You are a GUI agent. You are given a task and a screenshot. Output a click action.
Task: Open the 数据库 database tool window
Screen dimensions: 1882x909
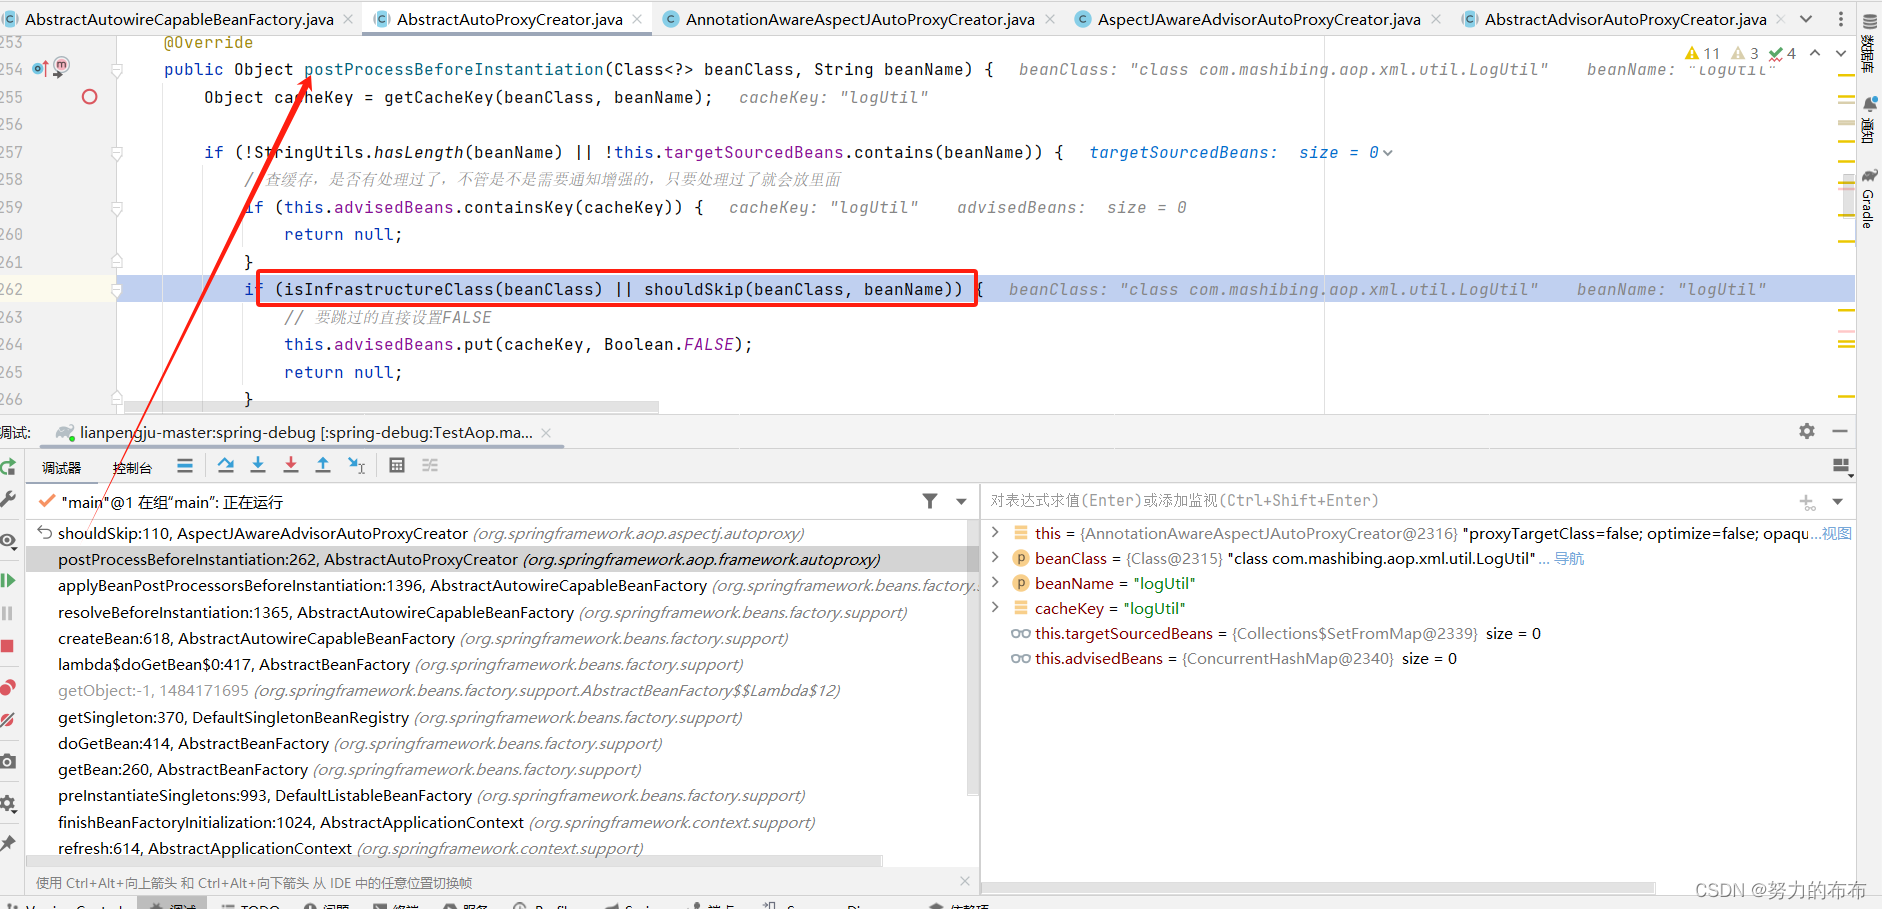tap(1868, 45)
